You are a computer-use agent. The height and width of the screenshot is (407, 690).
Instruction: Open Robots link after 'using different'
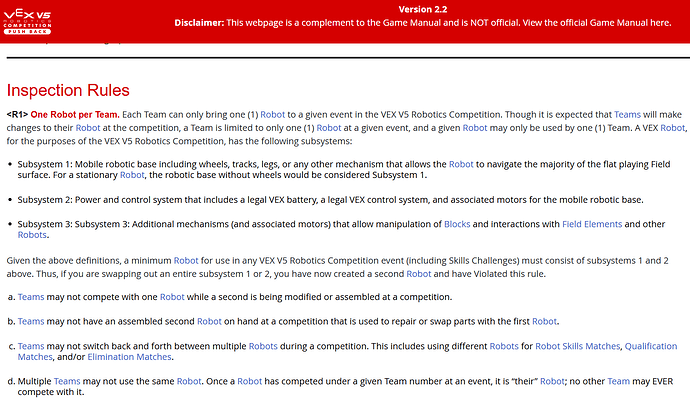pyautogui.click(x=504, y=347)
